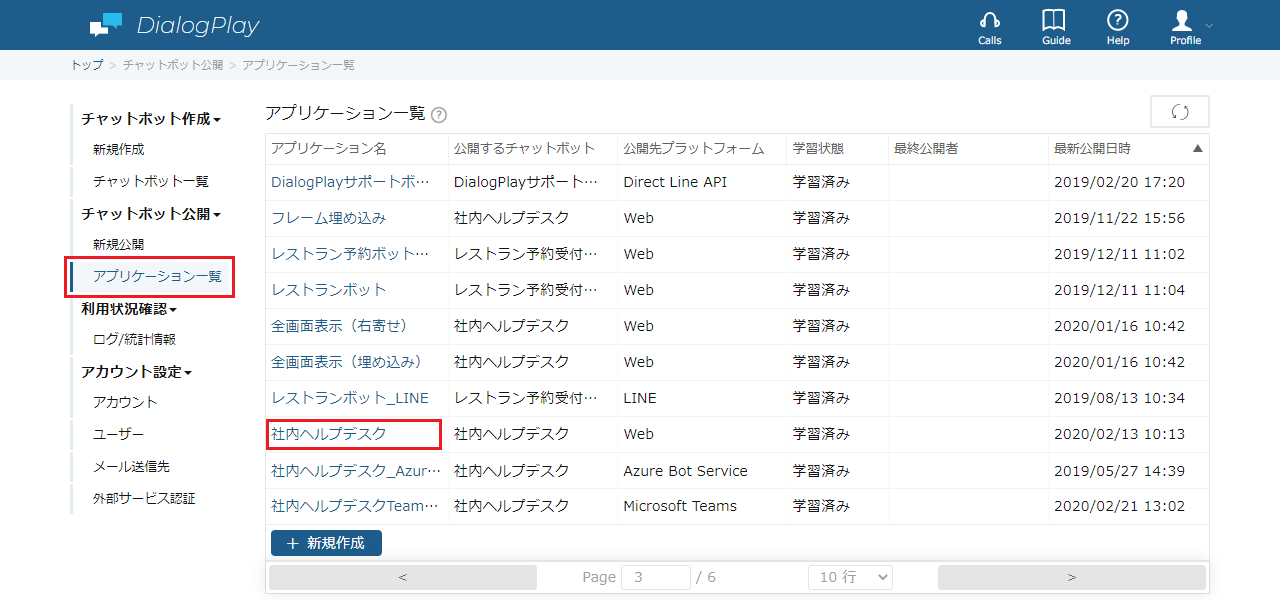Select アプリケーション一覧 in the sidebar

point(157,276)
